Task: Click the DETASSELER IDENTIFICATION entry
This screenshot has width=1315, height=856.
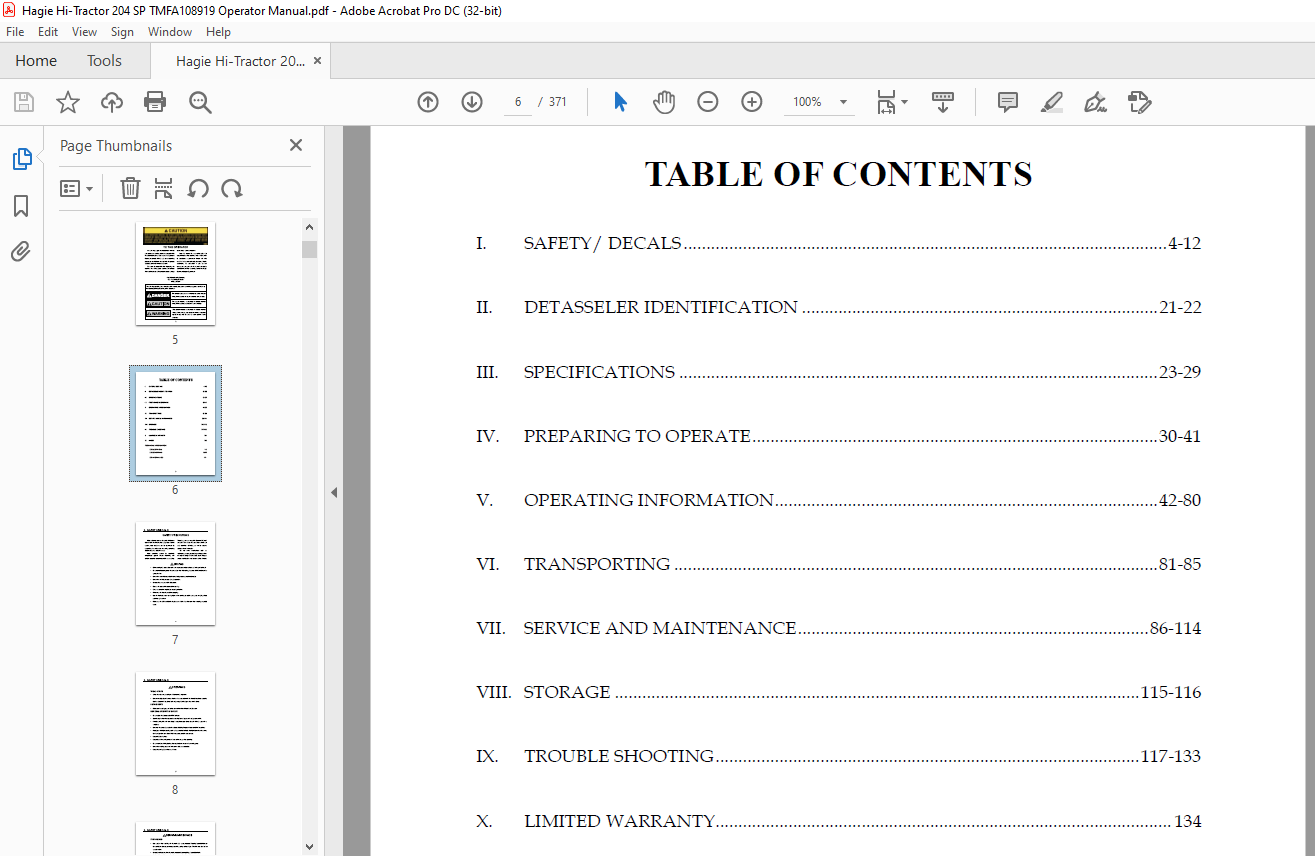Action: pos(838,307)
